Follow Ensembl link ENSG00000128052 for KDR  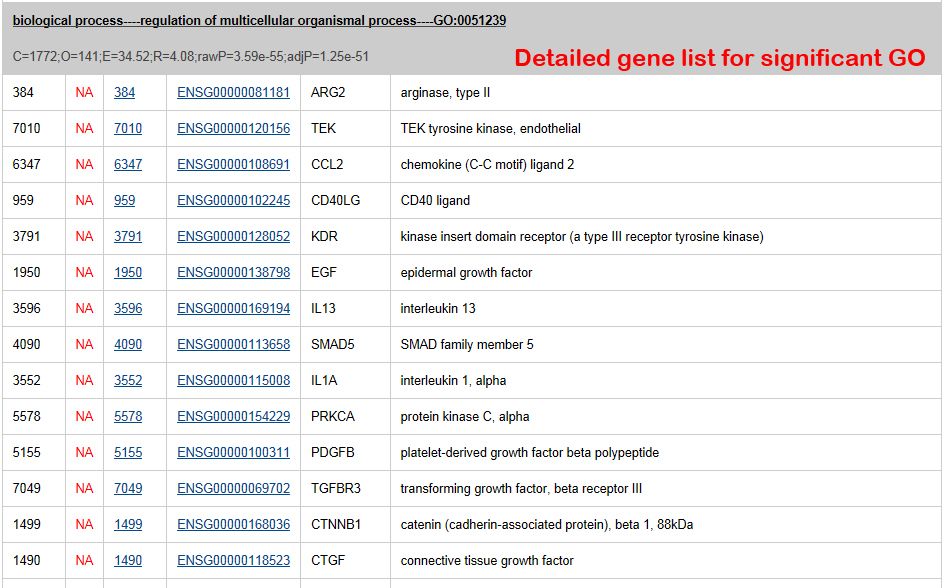click(233, 237)
